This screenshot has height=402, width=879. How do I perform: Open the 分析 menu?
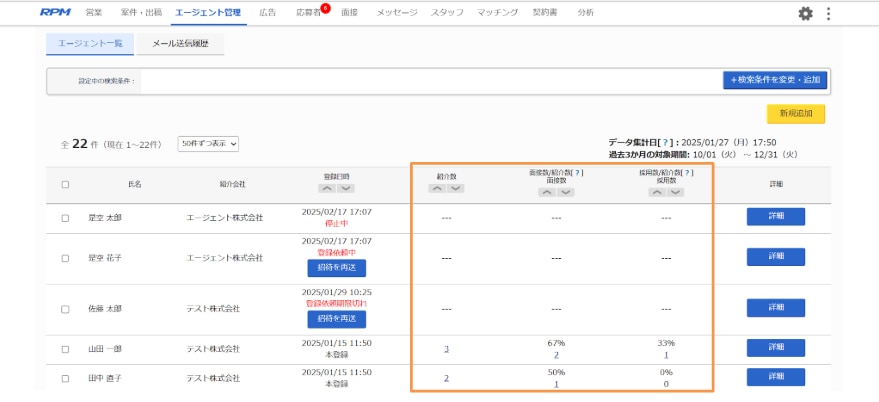click(586, 12)
